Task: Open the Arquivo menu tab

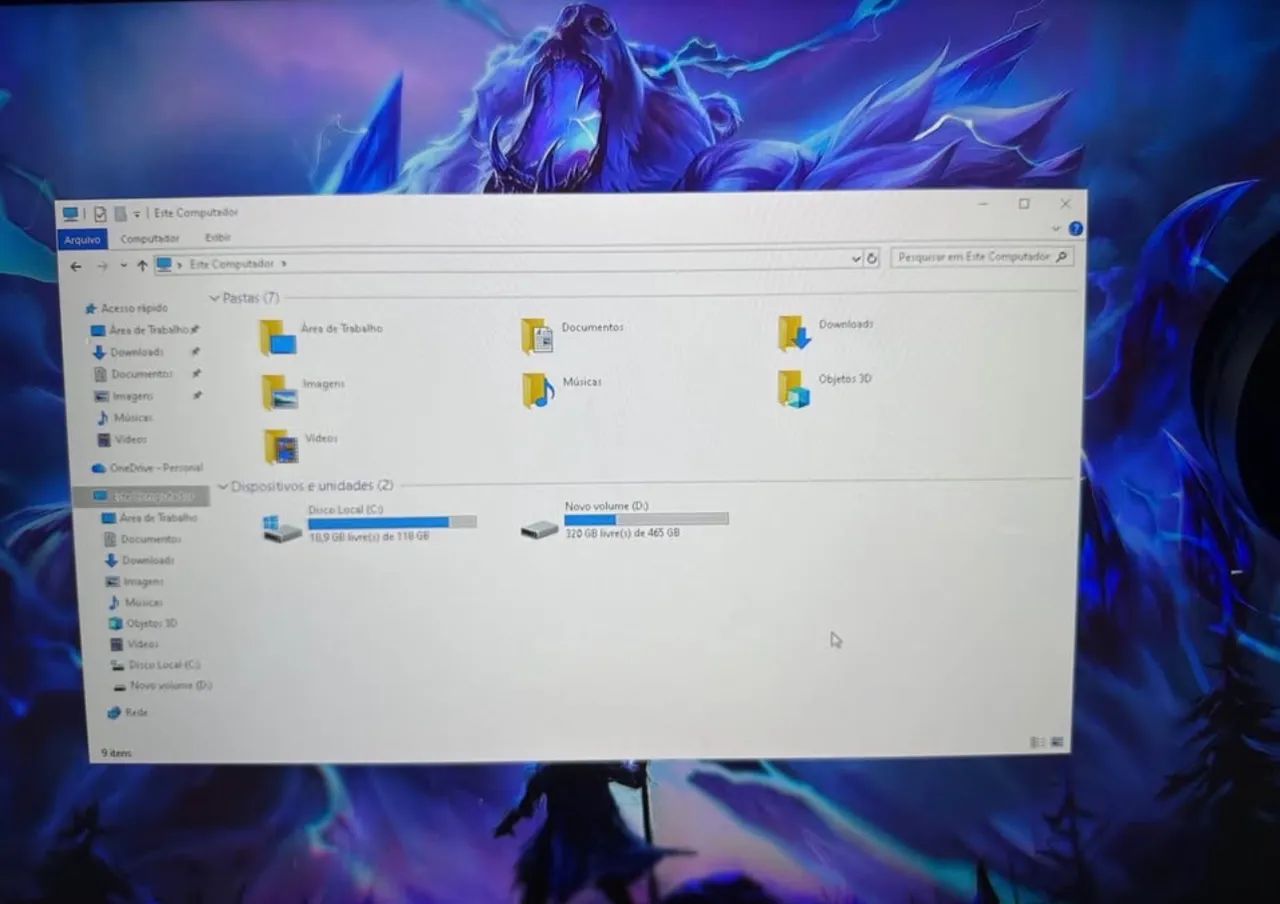Action: point(83,240)
